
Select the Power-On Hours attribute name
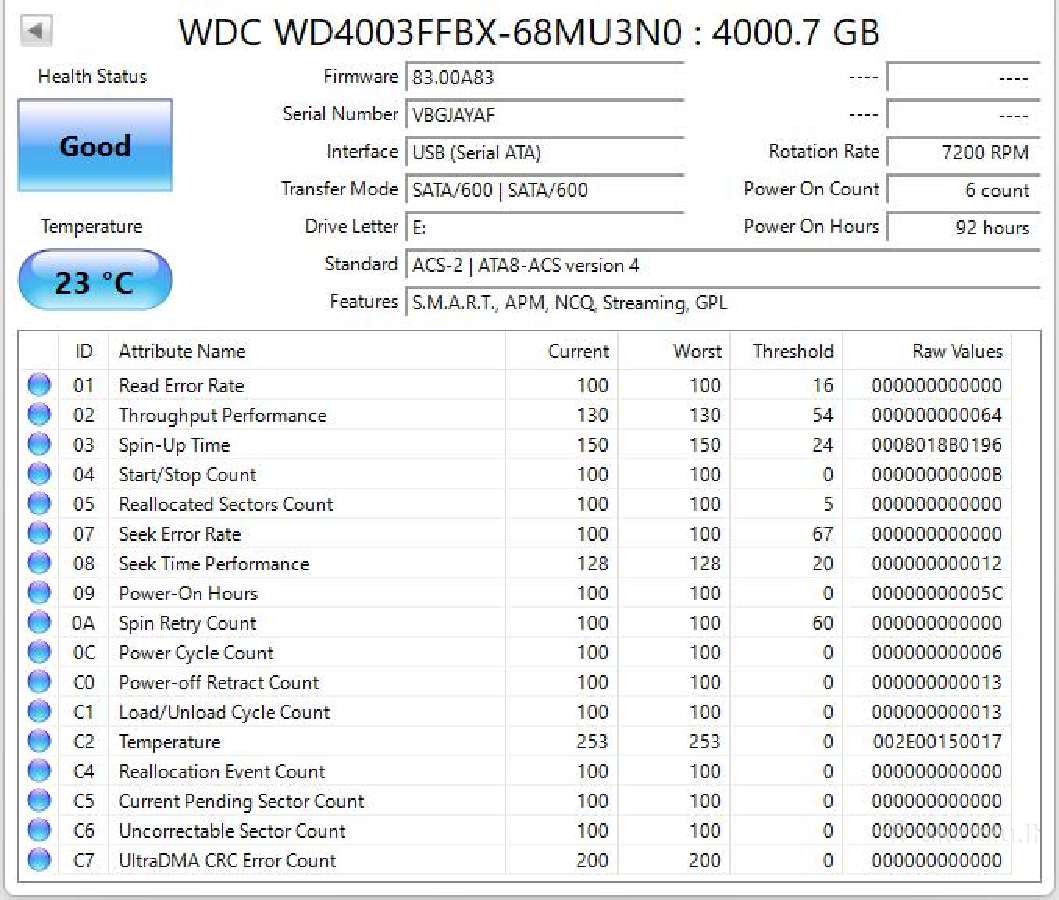coord(188,593)
